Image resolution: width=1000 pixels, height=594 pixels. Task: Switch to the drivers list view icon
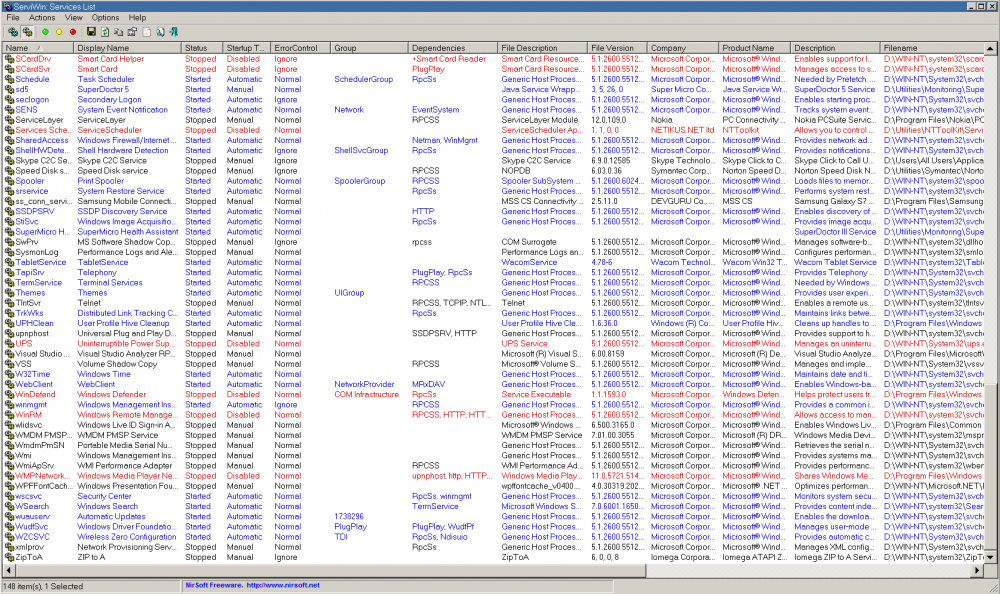tap(26, 32)
